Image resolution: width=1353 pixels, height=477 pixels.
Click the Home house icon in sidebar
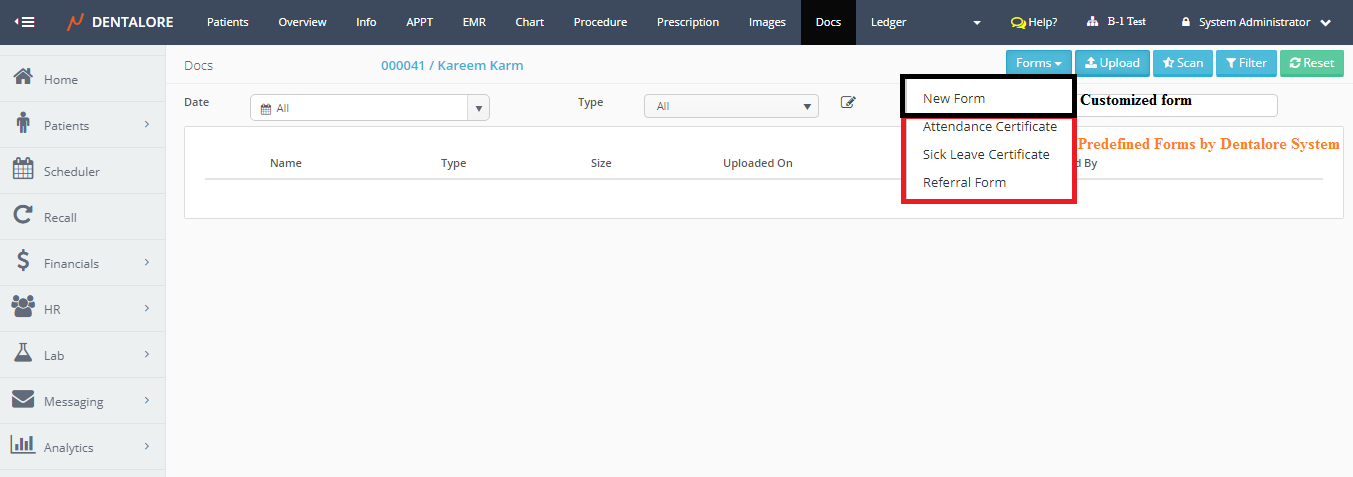pos(23,78)
